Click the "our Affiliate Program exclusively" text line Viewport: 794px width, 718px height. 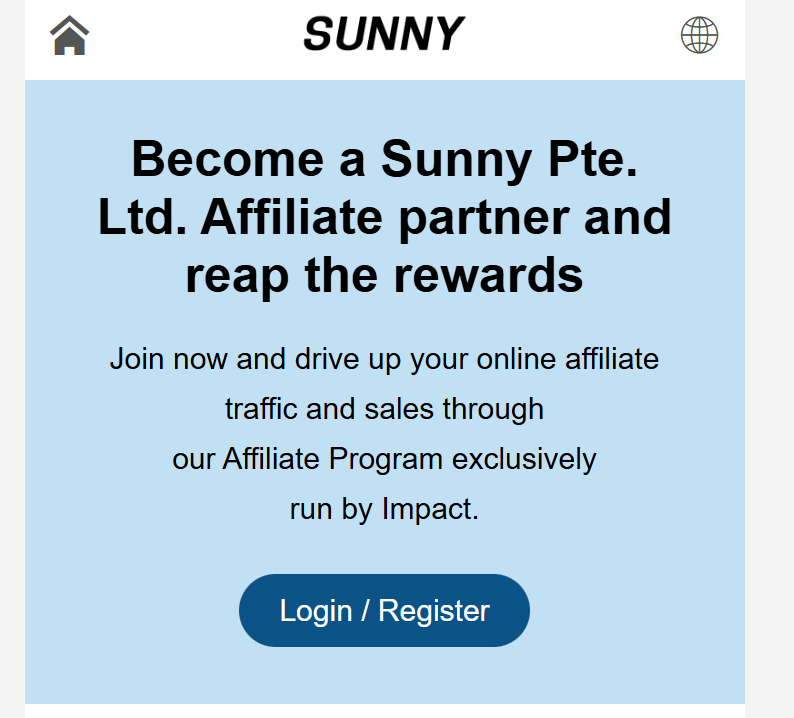tap(384, 459)
